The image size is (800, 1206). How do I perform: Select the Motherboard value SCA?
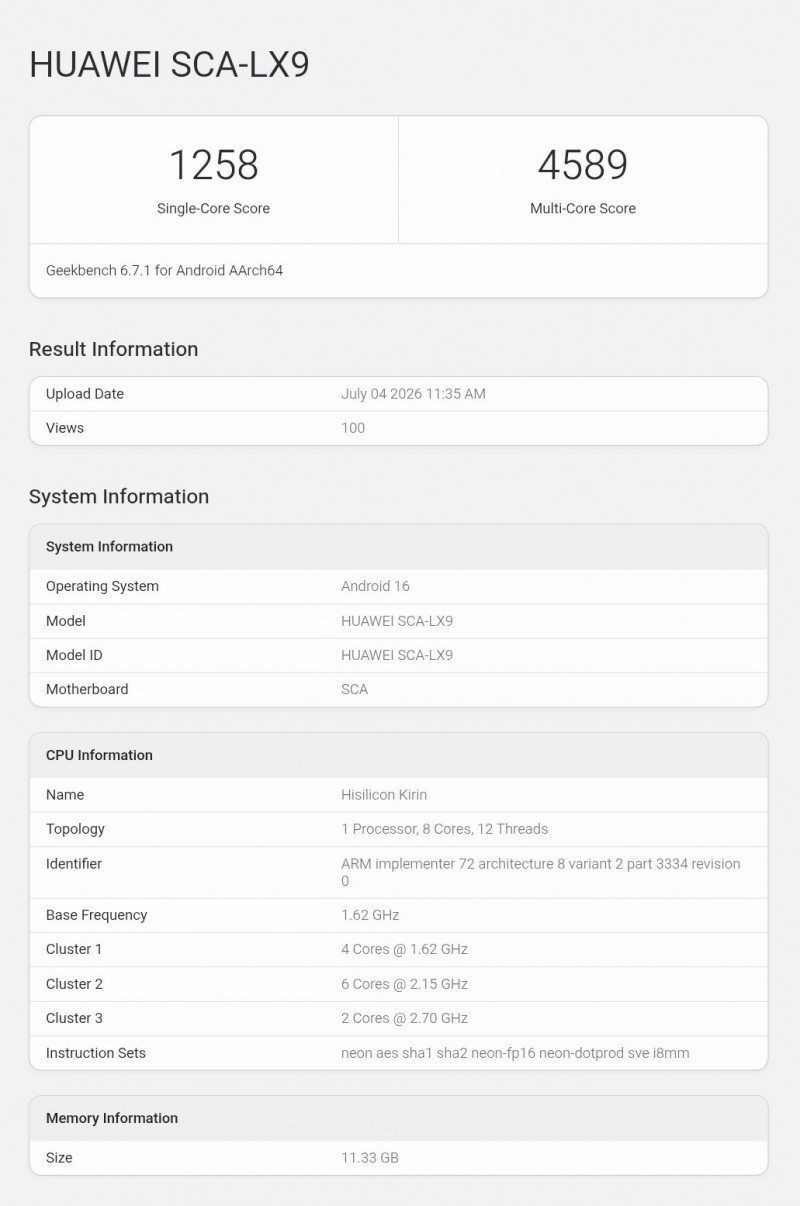pos(354,689)
